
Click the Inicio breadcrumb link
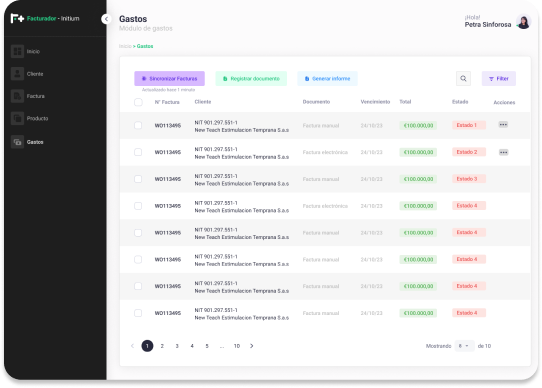coord(125,46)
